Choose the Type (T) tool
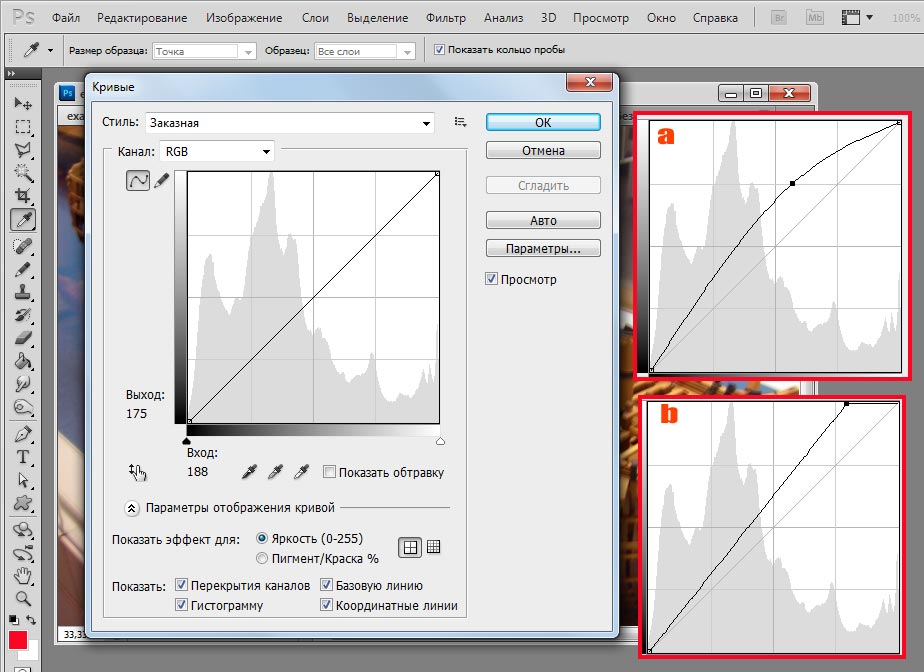 22,456
